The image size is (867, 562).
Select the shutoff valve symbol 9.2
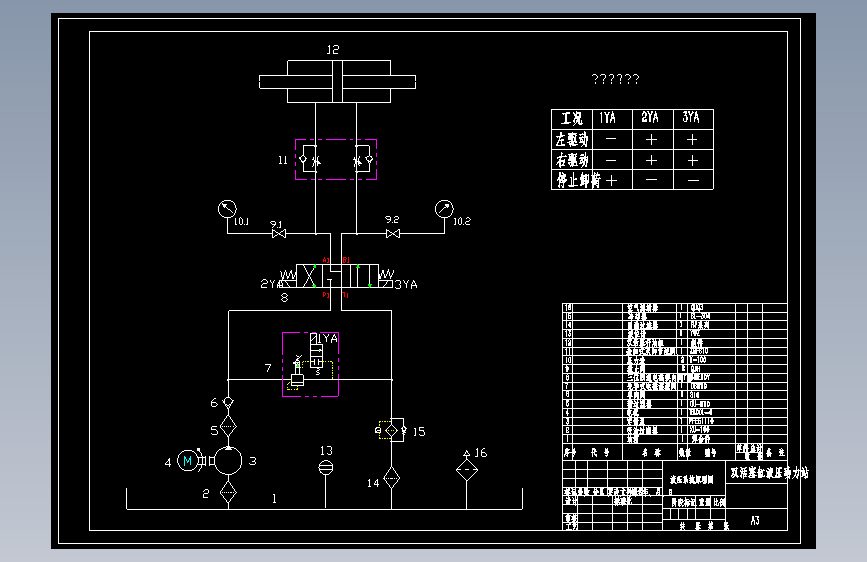click(393, 233)
